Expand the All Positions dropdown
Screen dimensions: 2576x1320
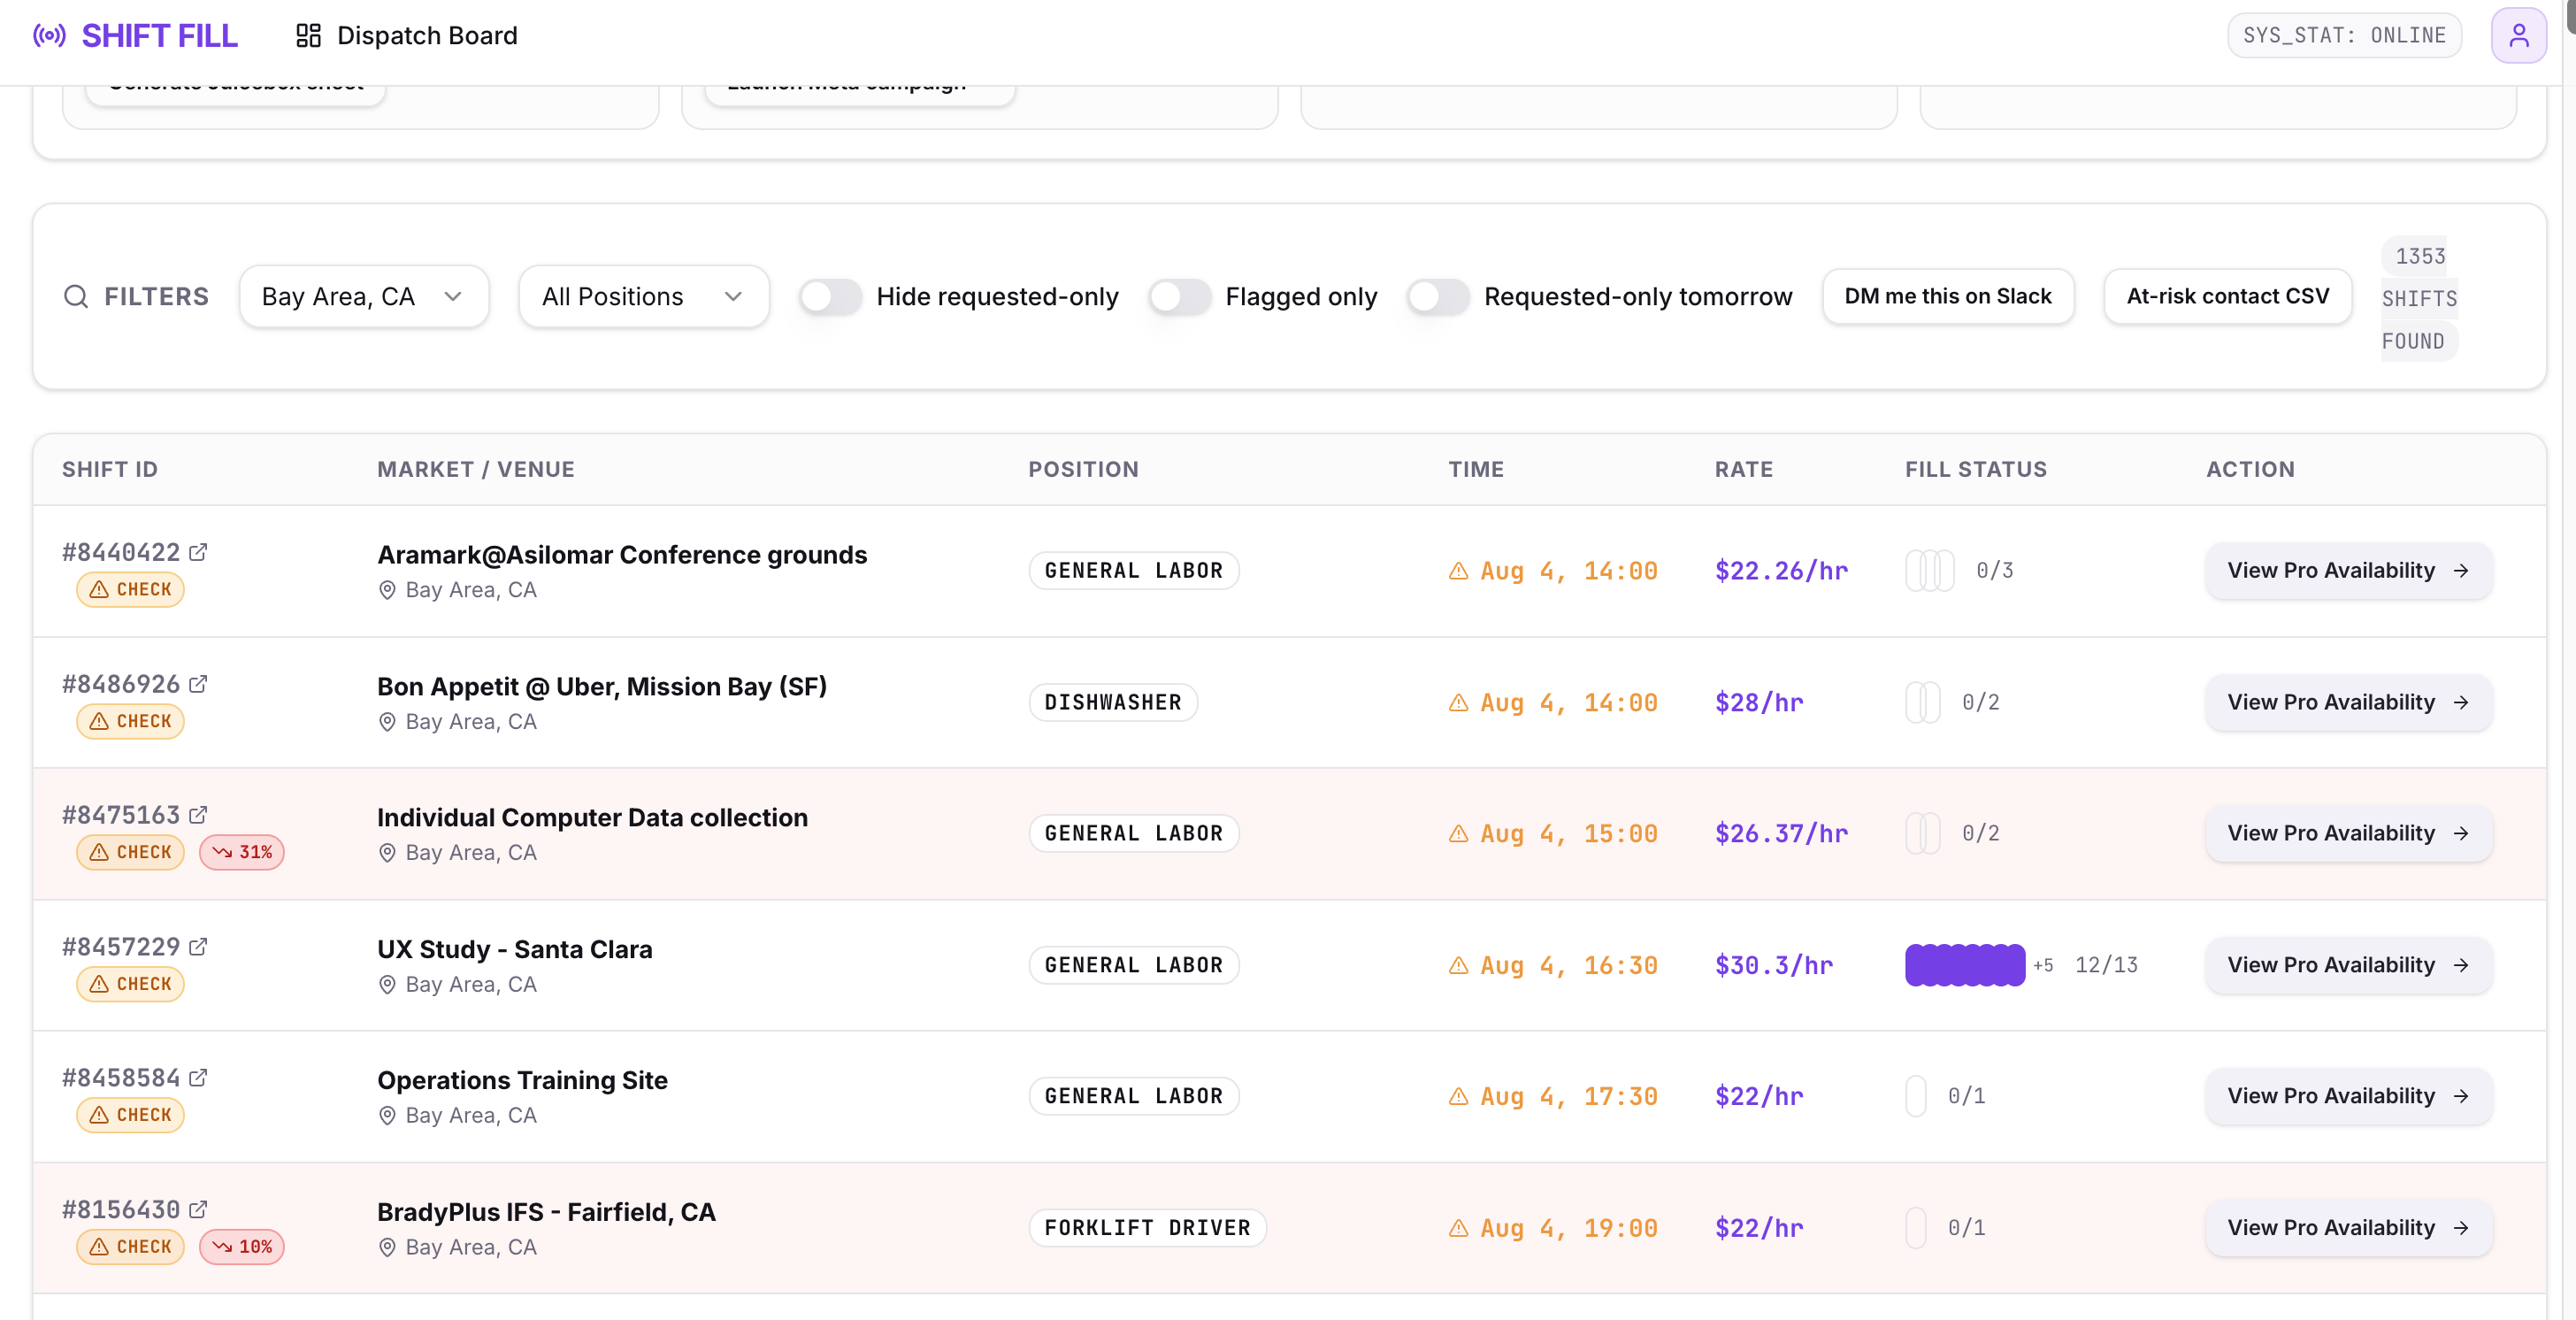(644, 296)
